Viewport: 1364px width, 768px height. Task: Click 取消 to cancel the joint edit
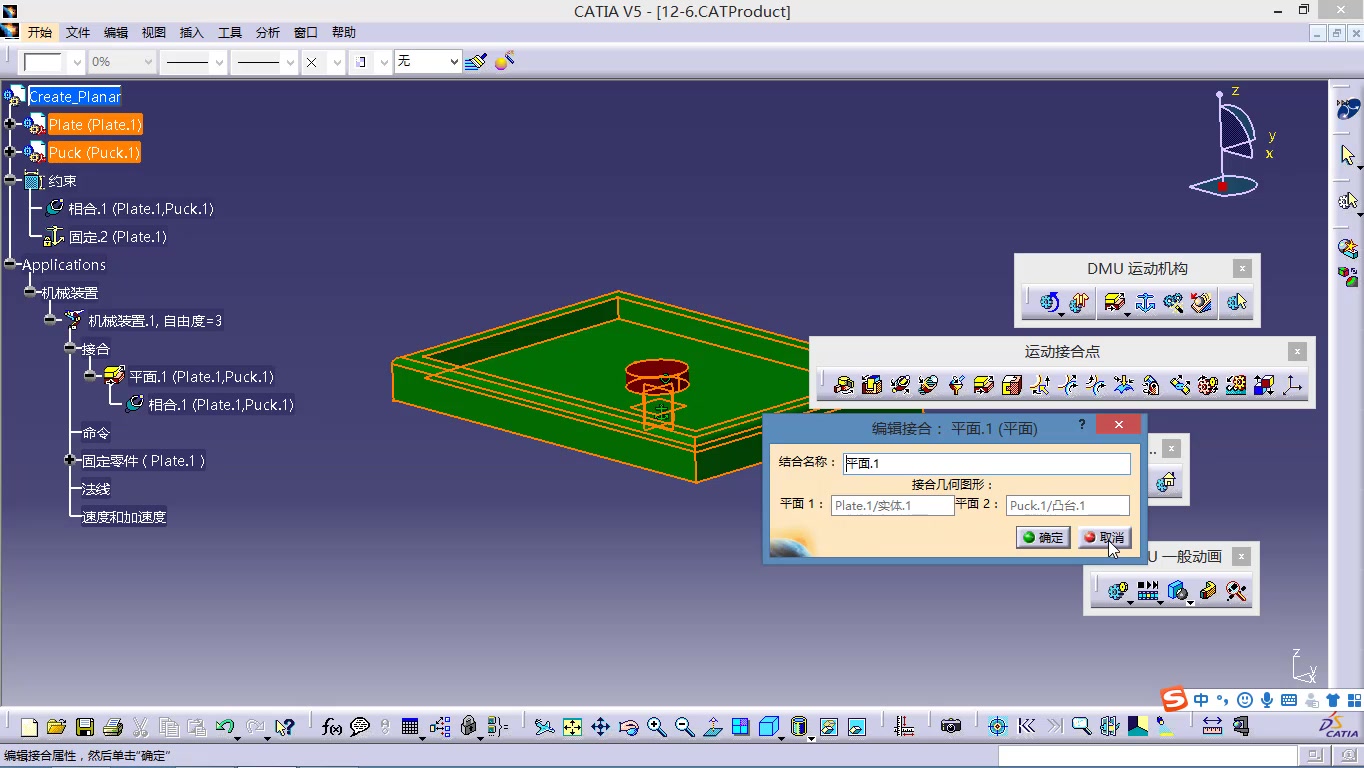click(1104, 537)
